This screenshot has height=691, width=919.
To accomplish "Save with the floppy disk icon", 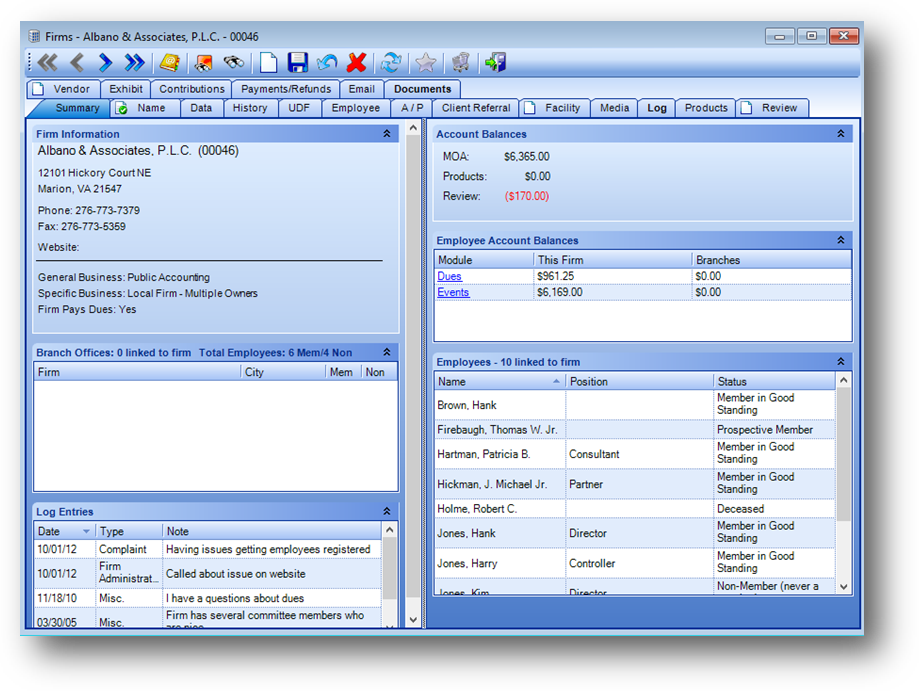I will [298, 62].
